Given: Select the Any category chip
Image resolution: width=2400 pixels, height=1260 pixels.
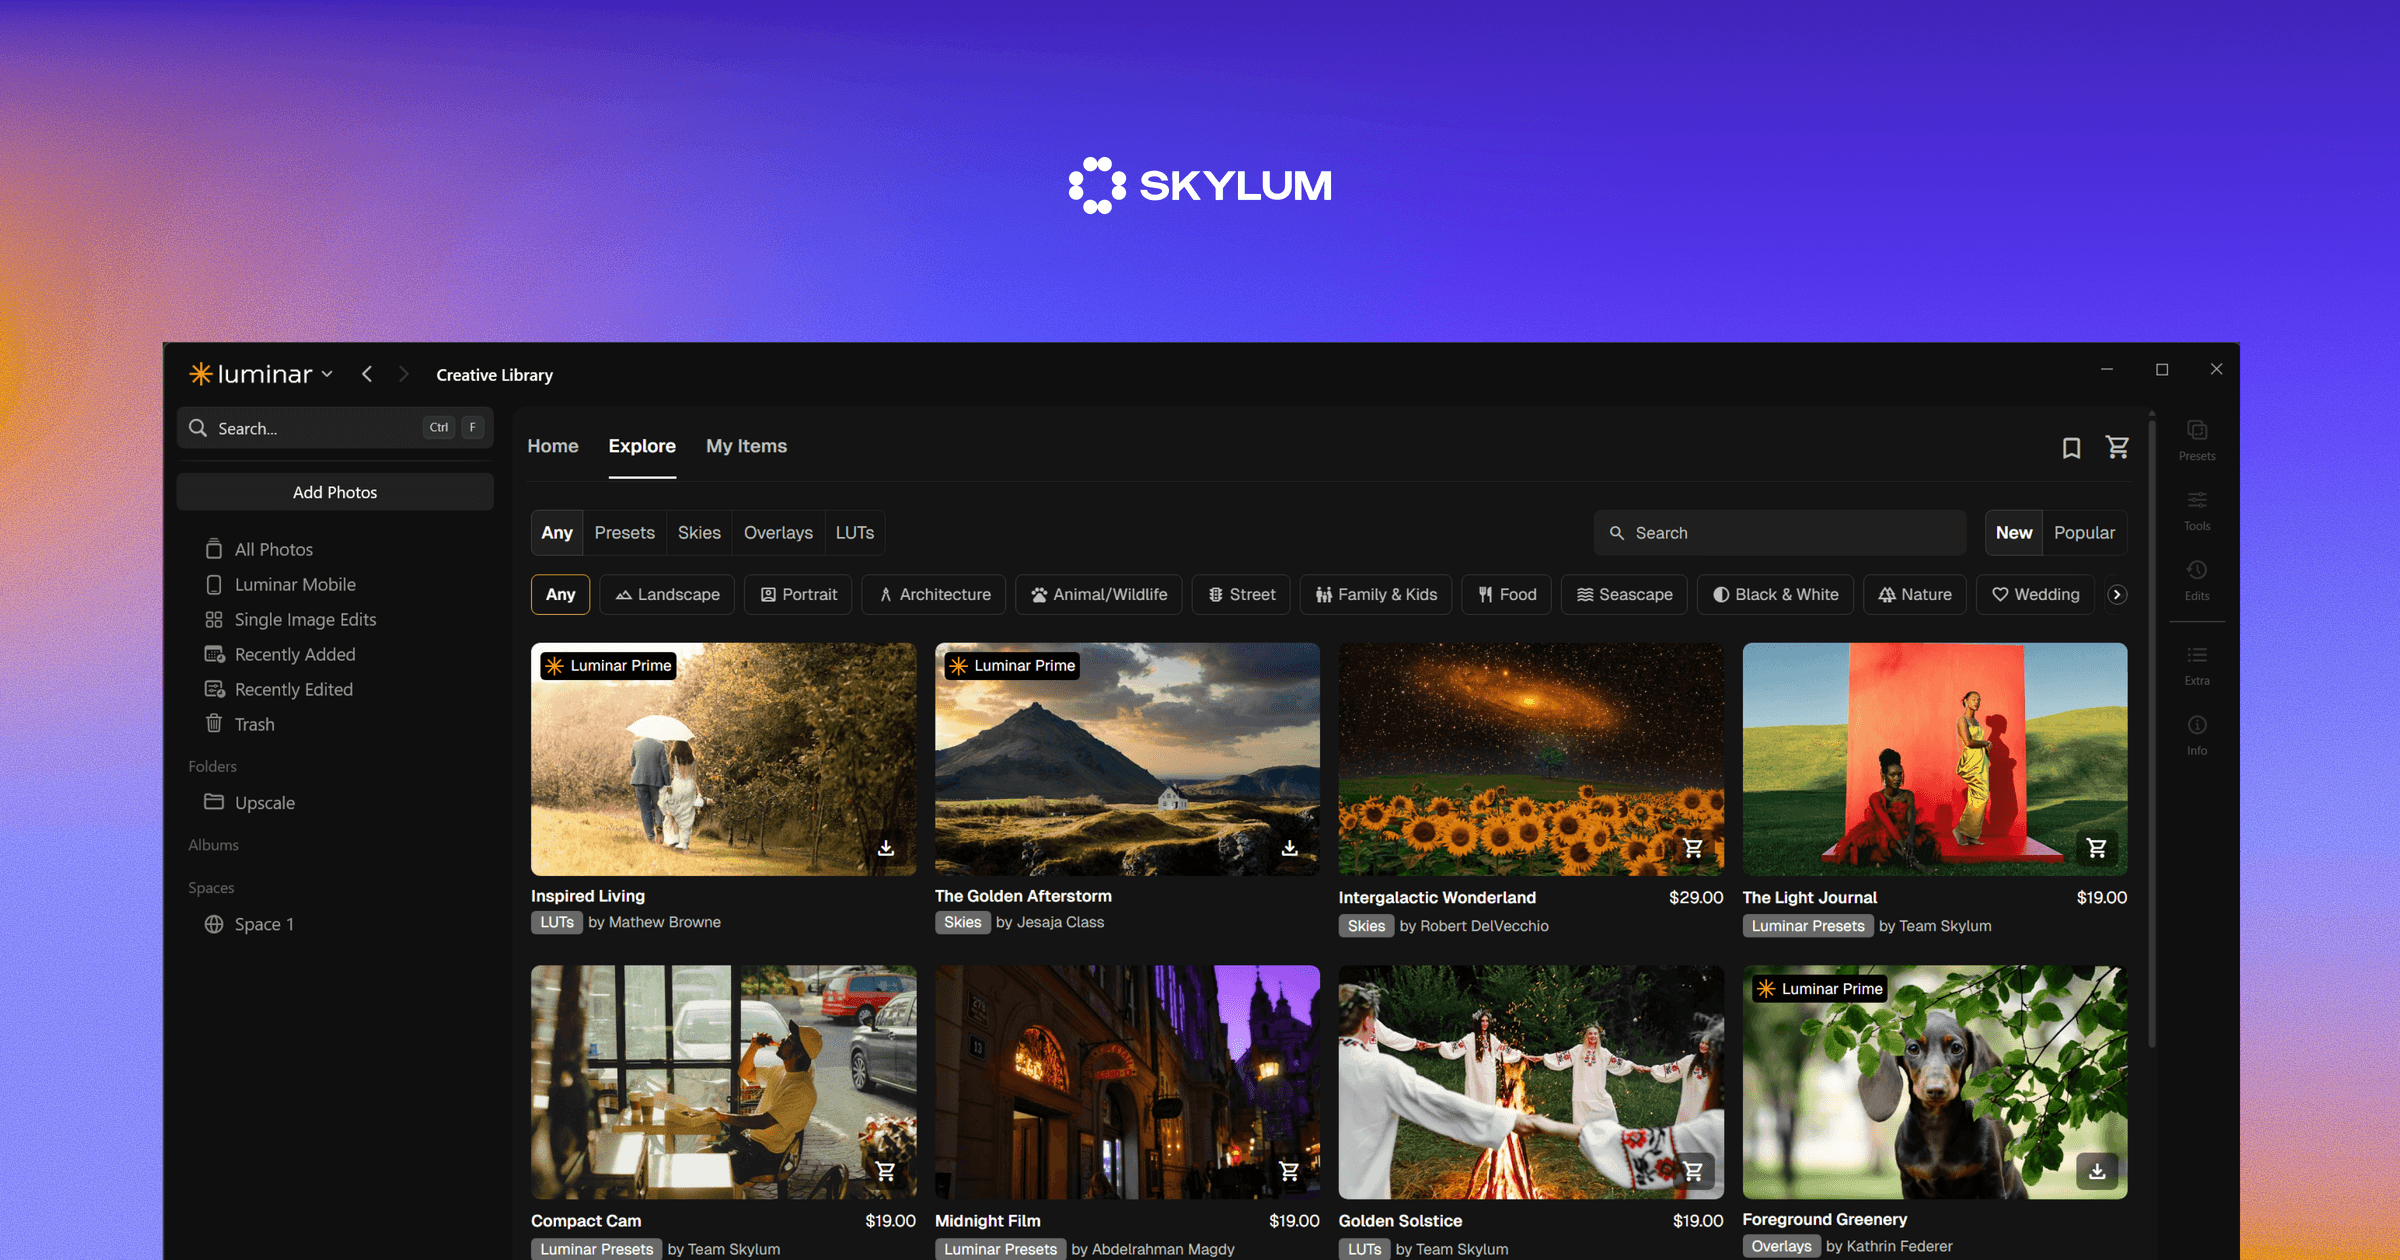Looking at the screenshot, I should (560, 594).
